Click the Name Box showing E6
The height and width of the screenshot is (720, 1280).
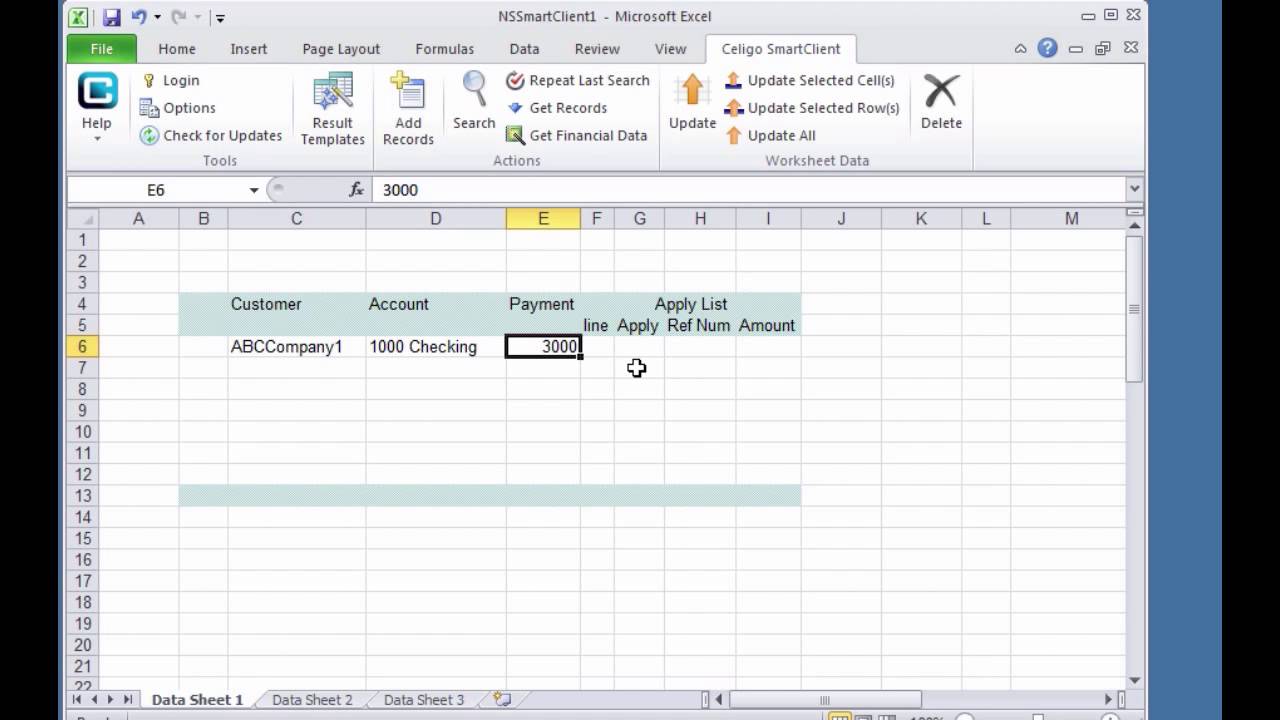point(156,190)
